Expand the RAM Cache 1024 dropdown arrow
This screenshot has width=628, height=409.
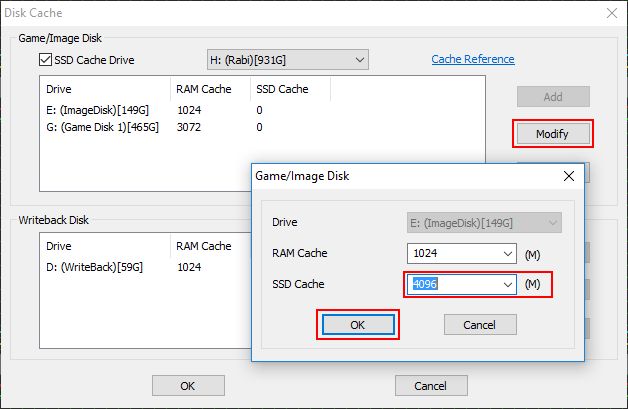click(x=507, y=254)
